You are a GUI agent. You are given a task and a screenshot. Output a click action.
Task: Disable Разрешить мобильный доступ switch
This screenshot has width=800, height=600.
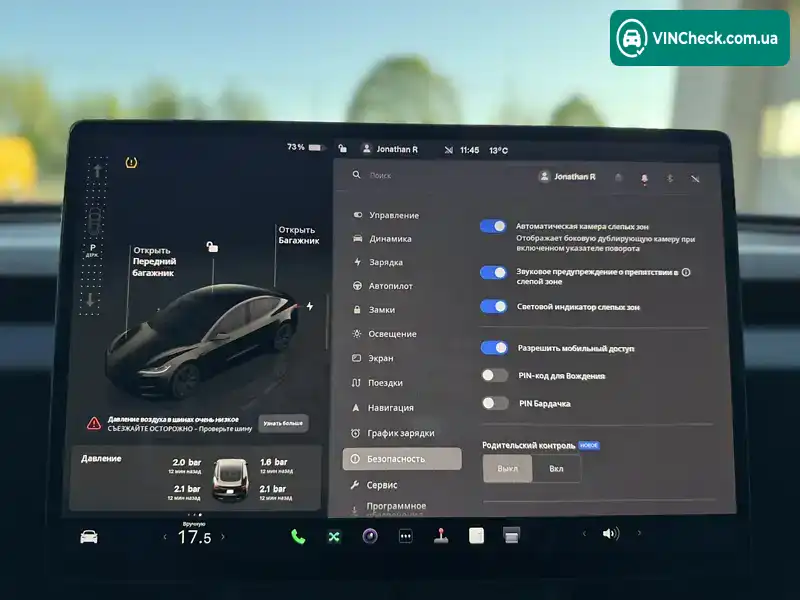coord(494,348)
